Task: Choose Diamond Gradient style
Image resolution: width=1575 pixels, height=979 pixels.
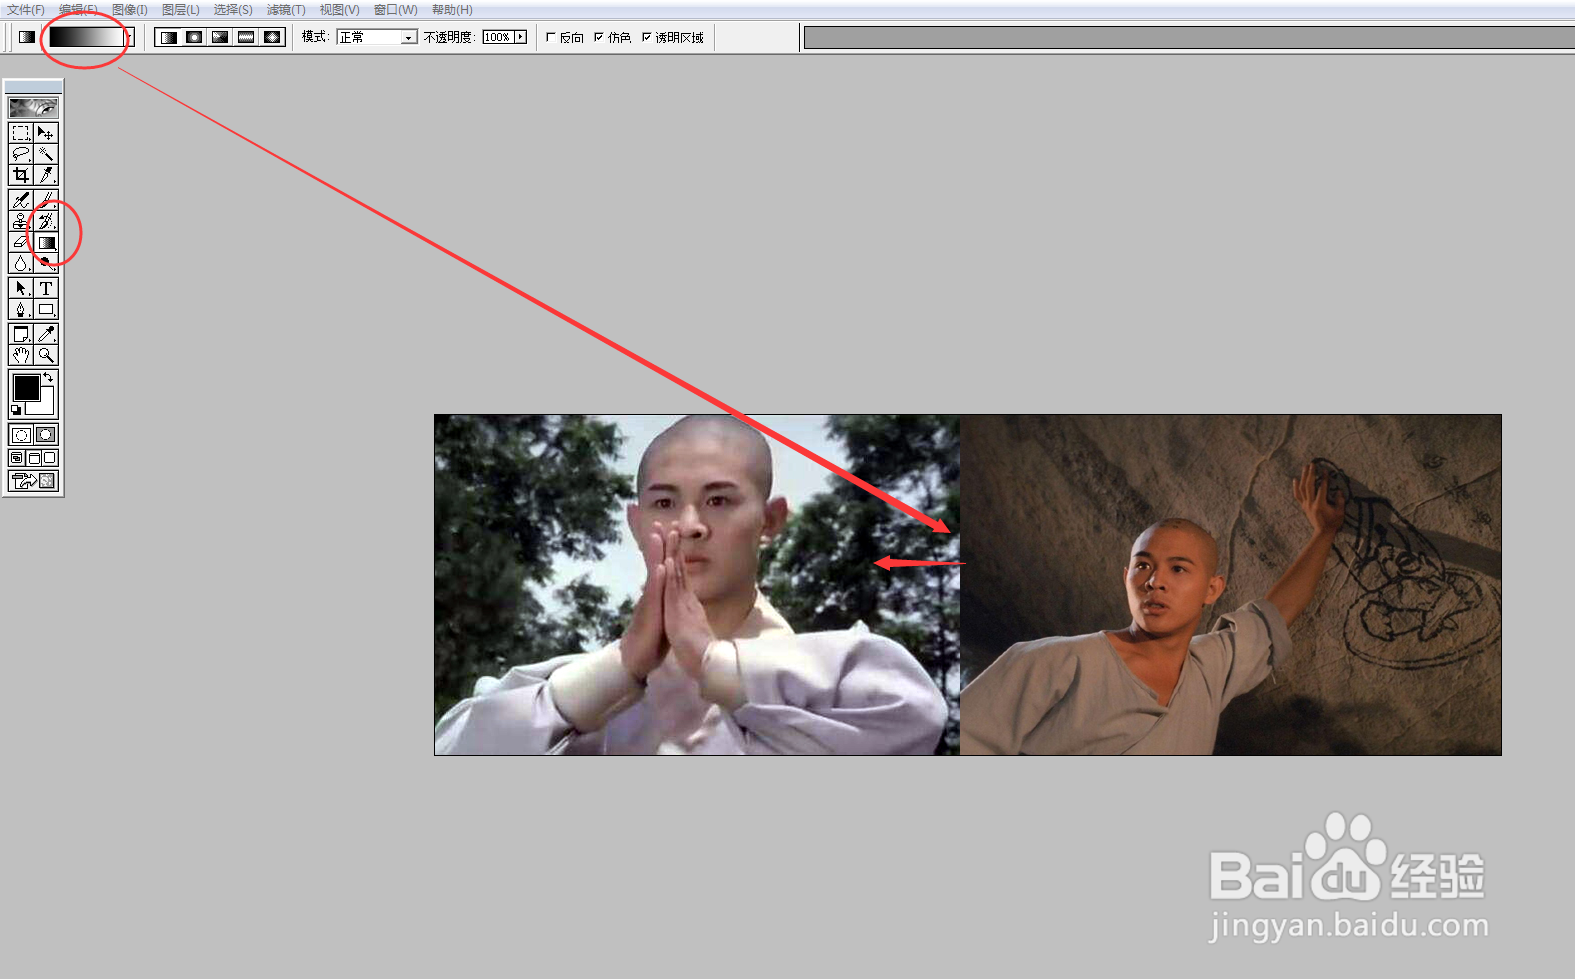Action: click(272, 37)
